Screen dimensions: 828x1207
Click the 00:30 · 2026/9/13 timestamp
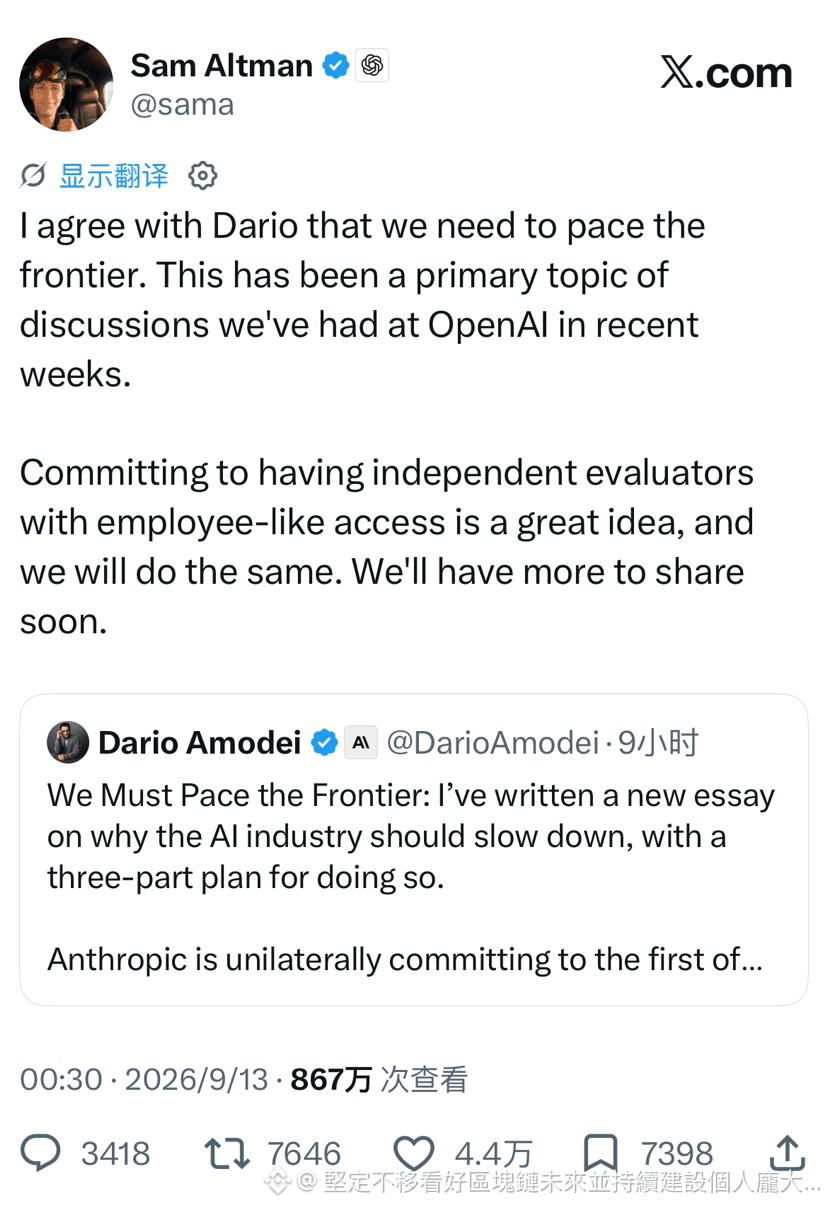pyautogui.click(x=144, y=1079)
